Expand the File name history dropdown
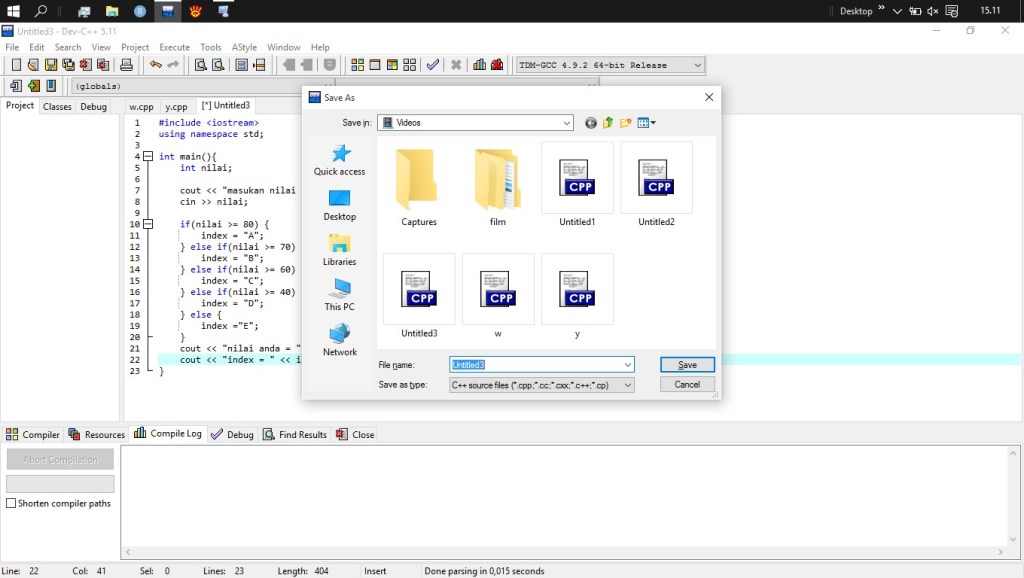This screenshot has height=578, width=1024. tap(628, 365)
